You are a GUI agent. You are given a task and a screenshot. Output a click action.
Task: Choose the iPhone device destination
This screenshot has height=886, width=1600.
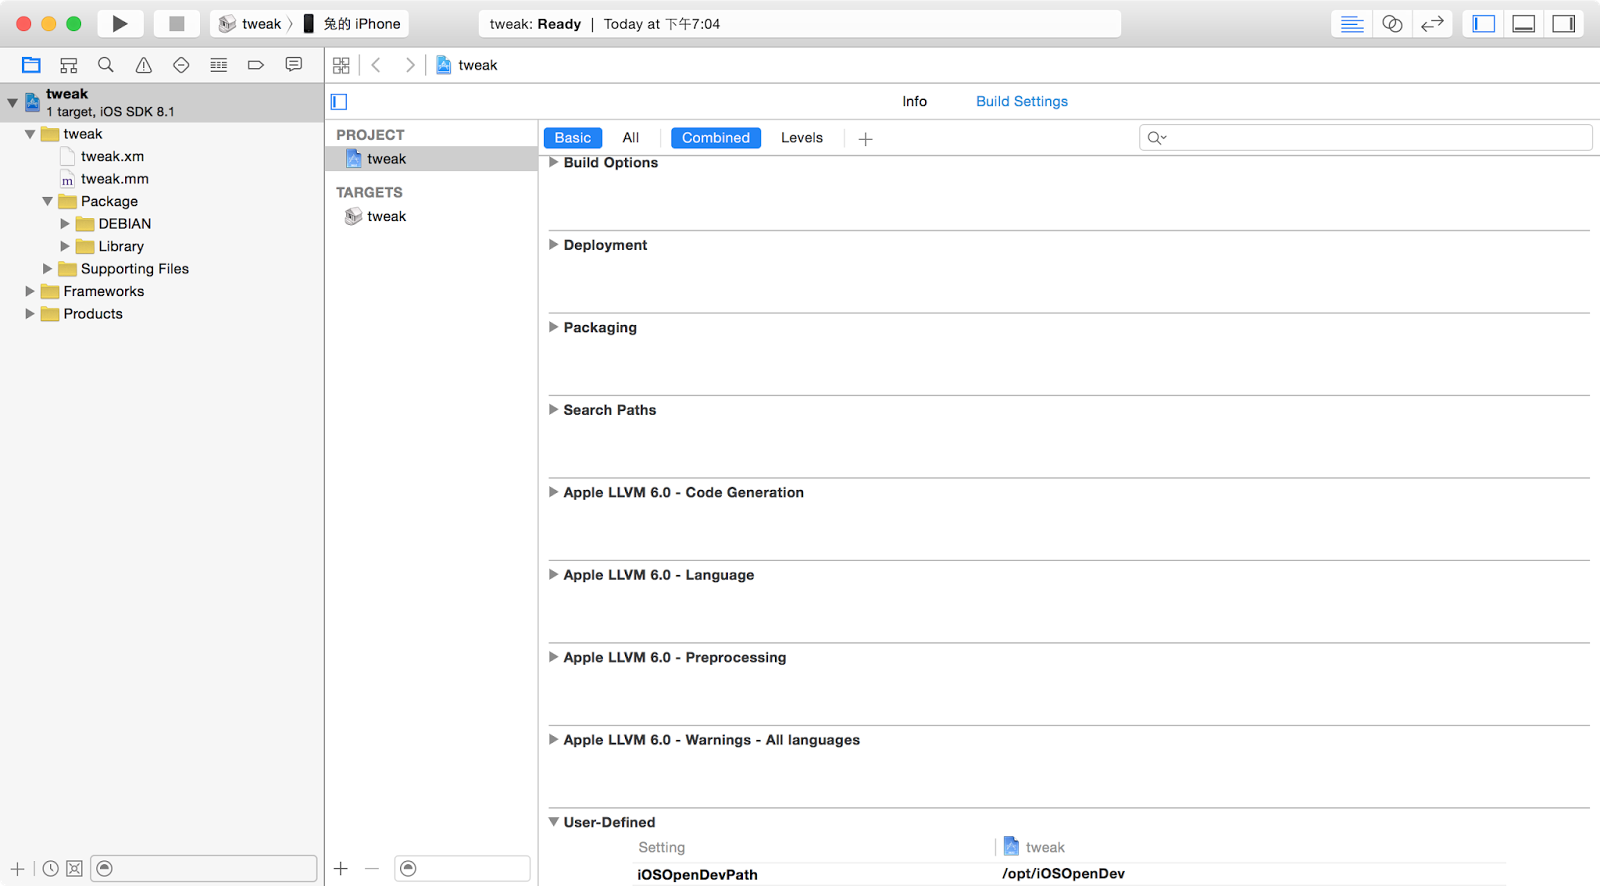point(352,23)
